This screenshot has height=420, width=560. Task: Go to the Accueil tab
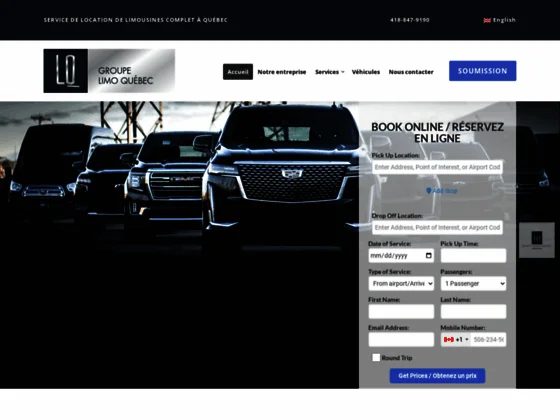point(238,72)
